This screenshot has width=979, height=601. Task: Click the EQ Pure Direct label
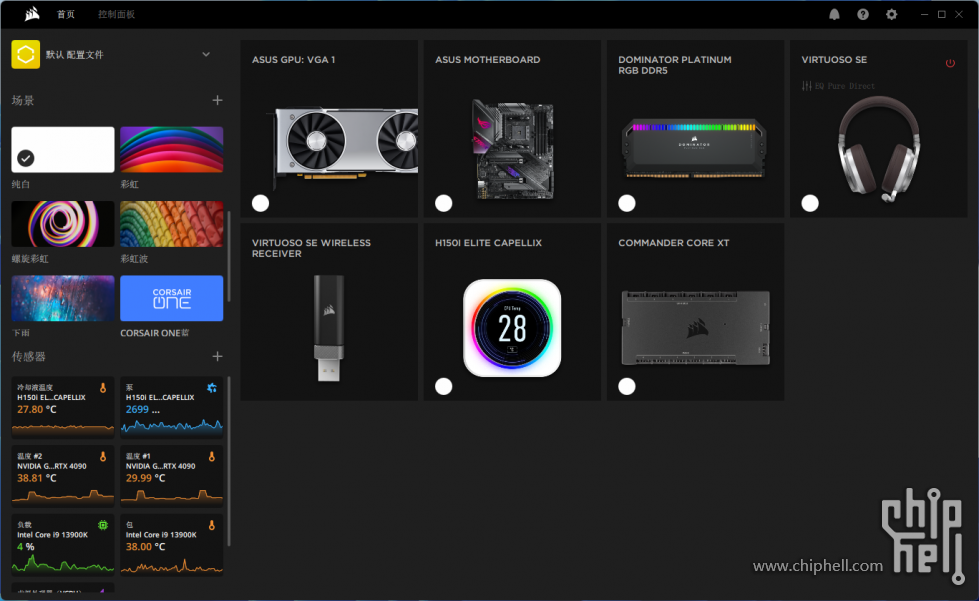click(x=845, y=86)
